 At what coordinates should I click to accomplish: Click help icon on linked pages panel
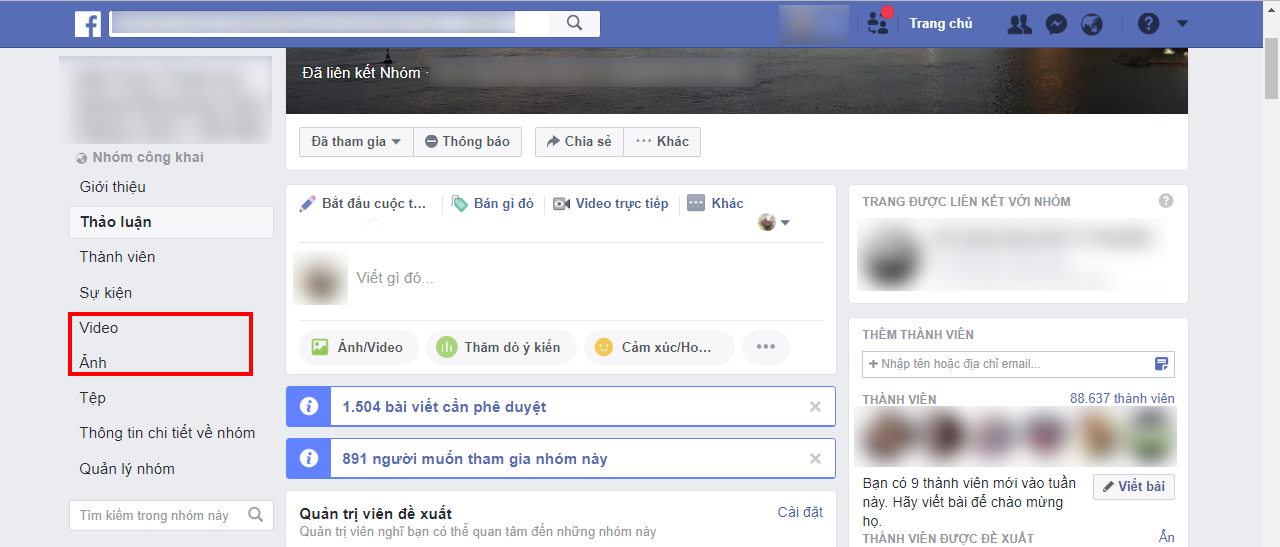click(x=1166, y=201)
